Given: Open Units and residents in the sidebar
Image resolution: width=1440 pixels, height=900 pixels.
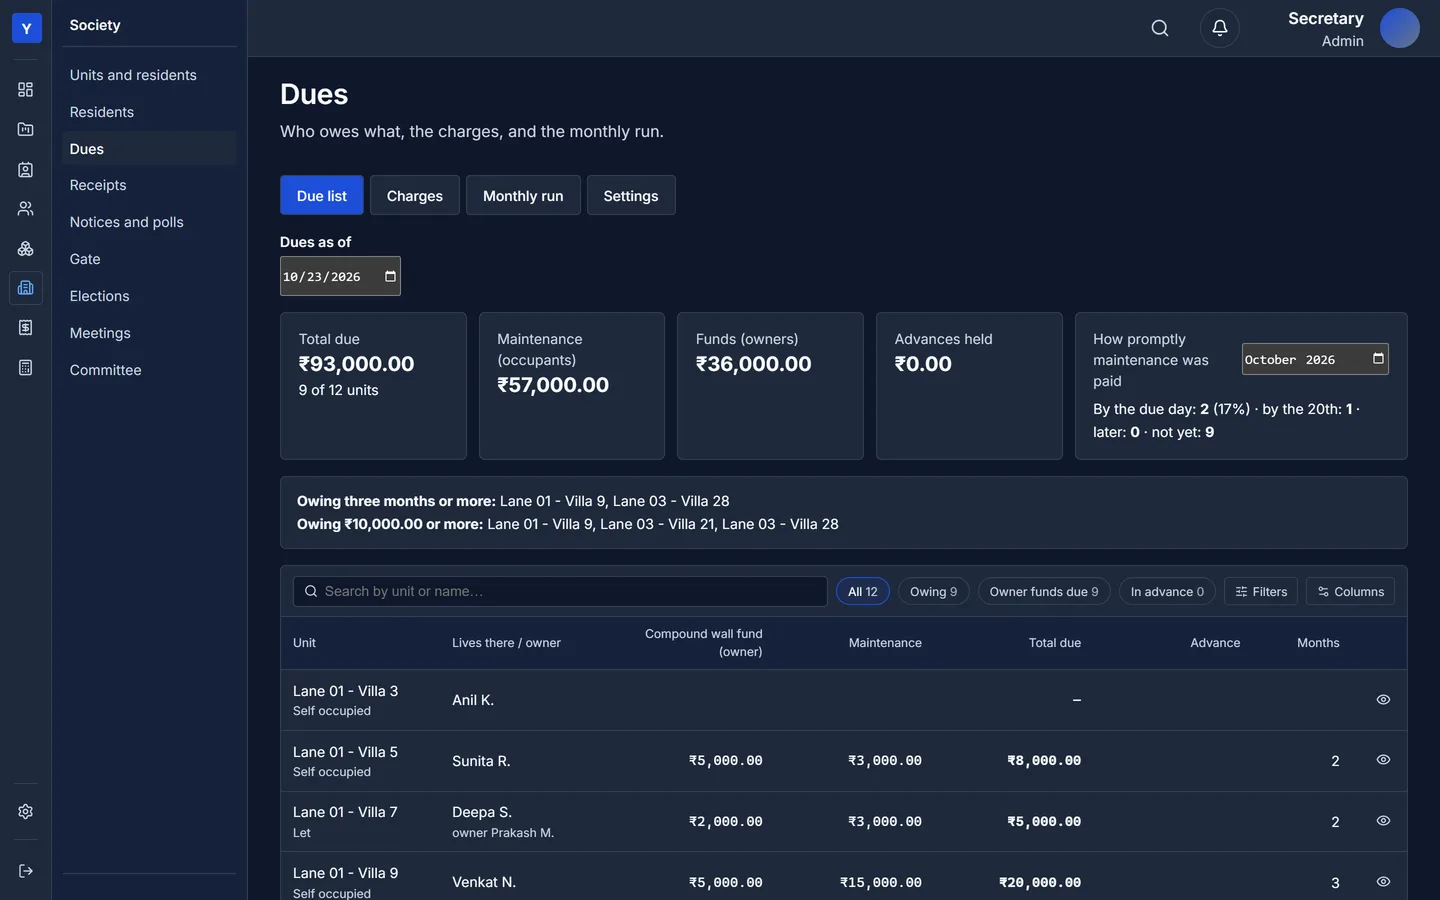Looking at the screenshot, I should point(149,75).
